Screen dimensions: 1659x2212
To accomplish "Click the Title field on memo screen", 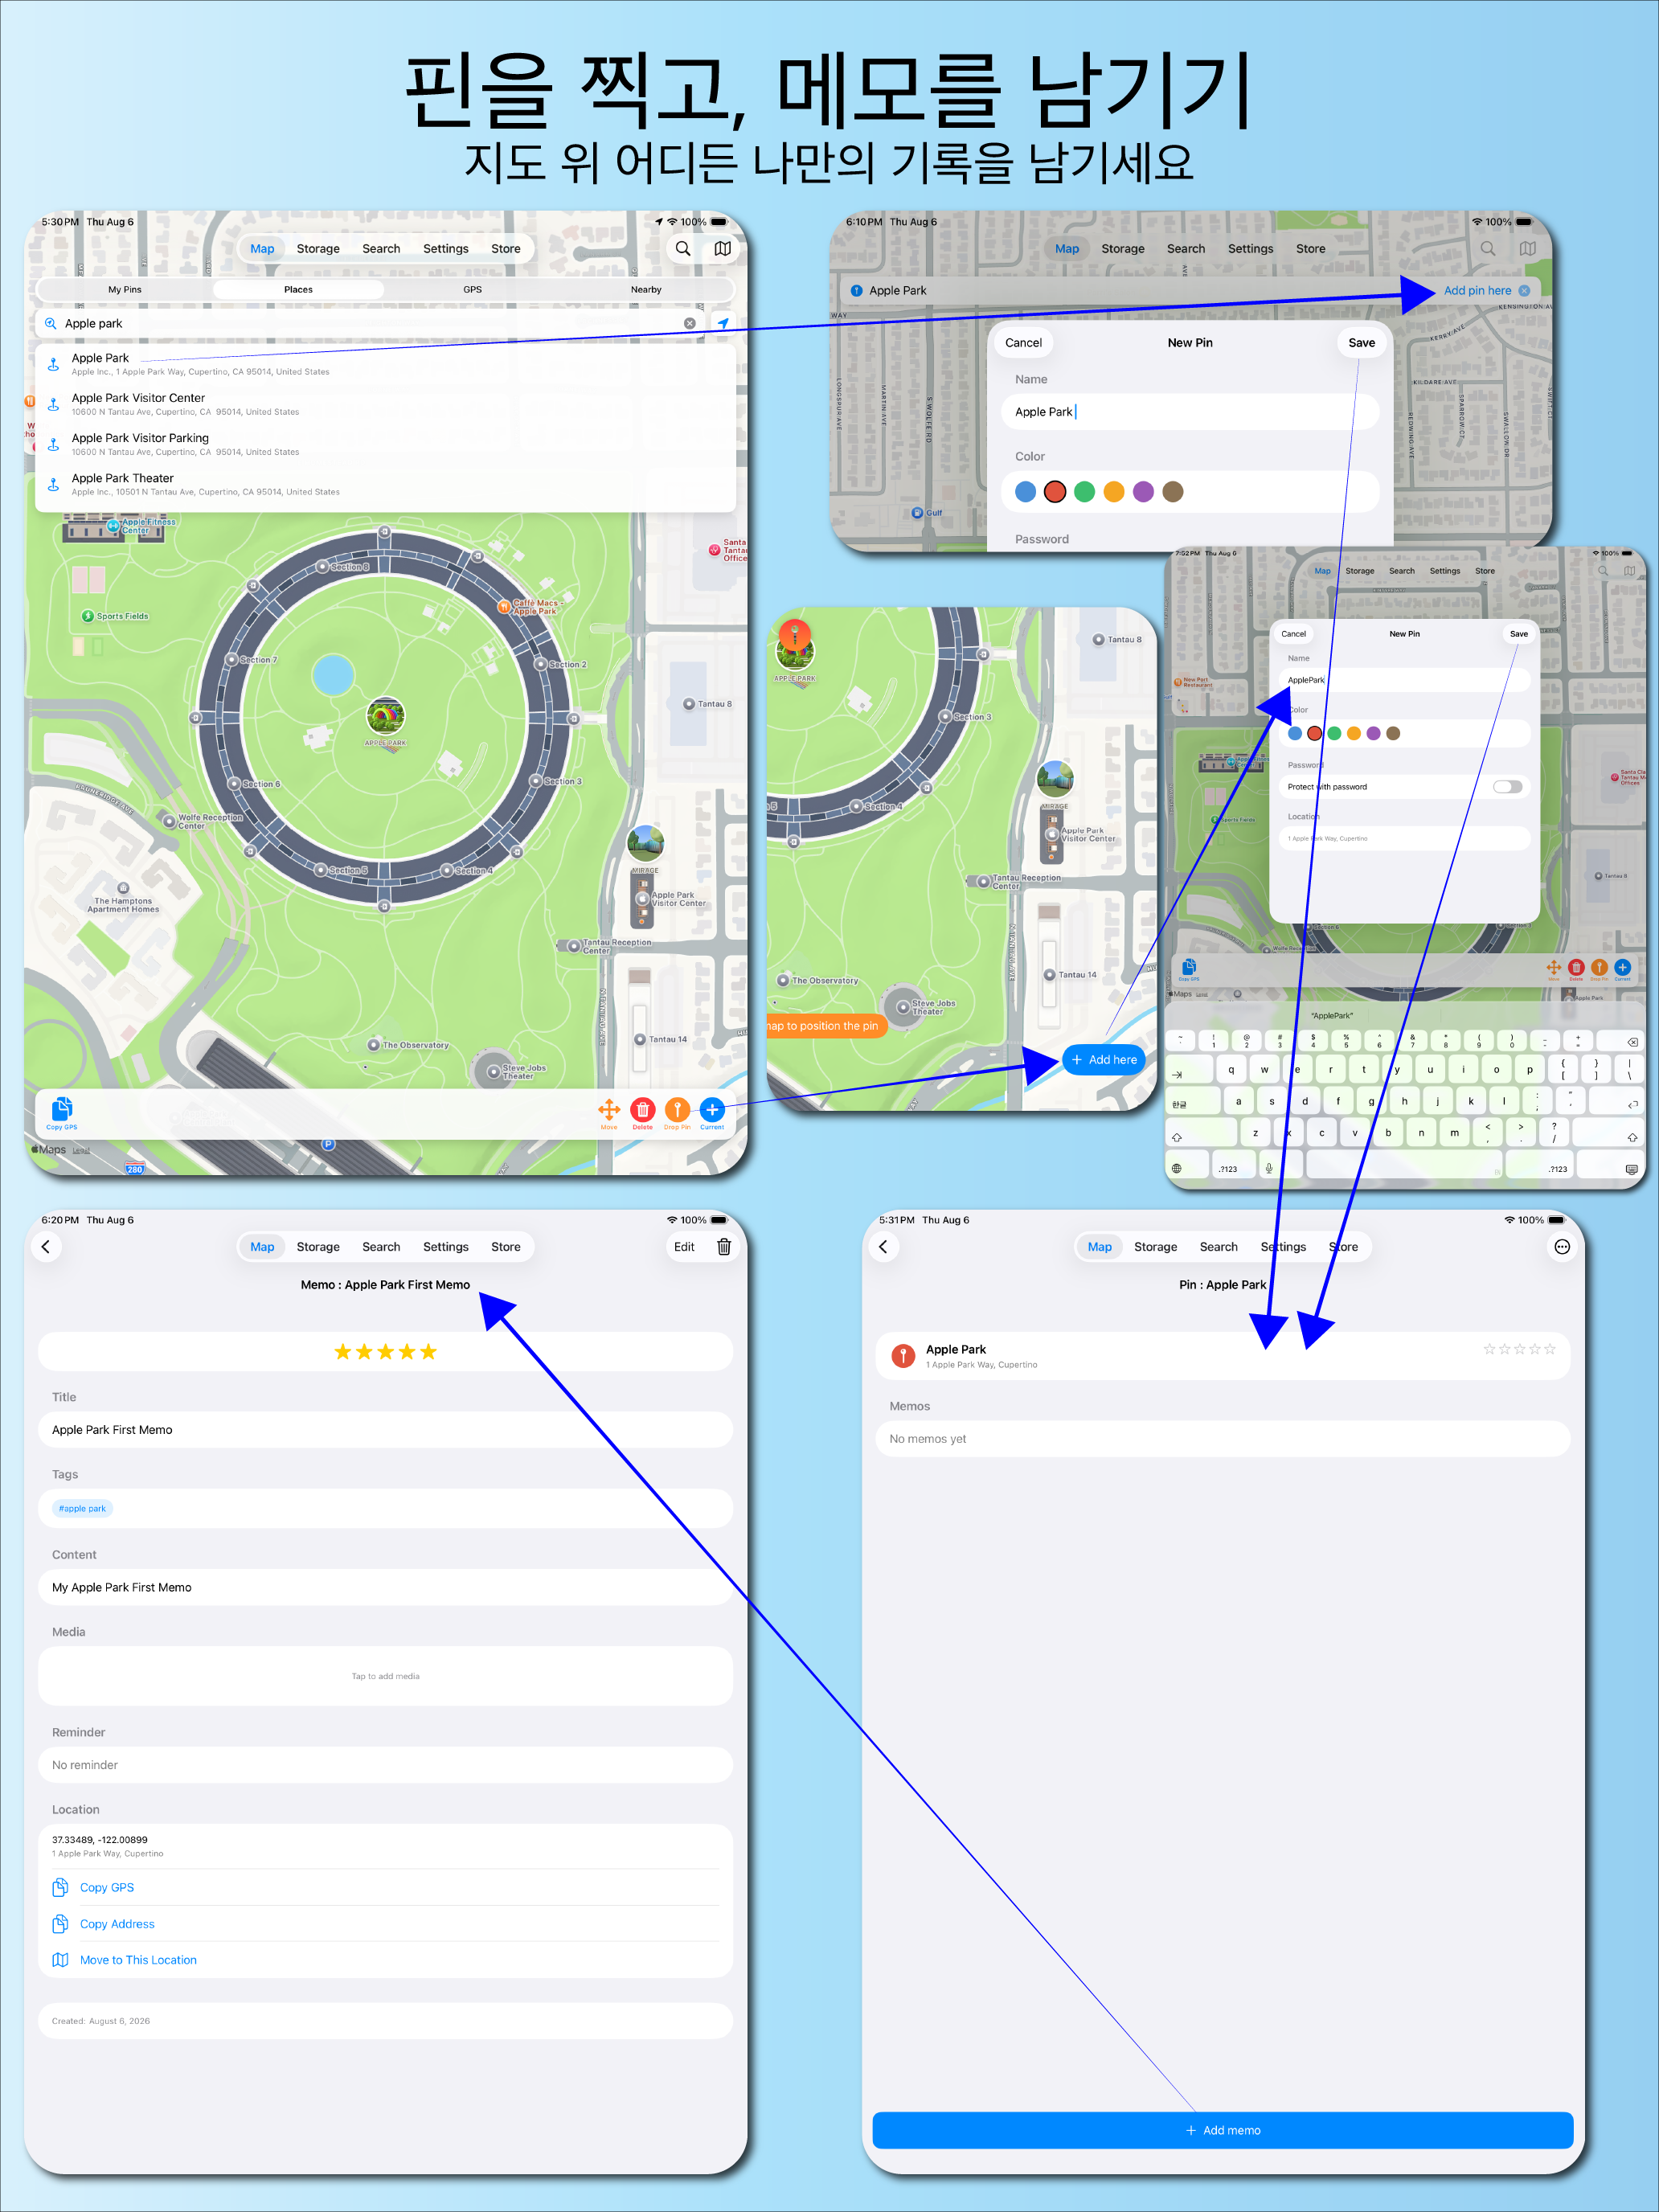I will coord(385,1430).
